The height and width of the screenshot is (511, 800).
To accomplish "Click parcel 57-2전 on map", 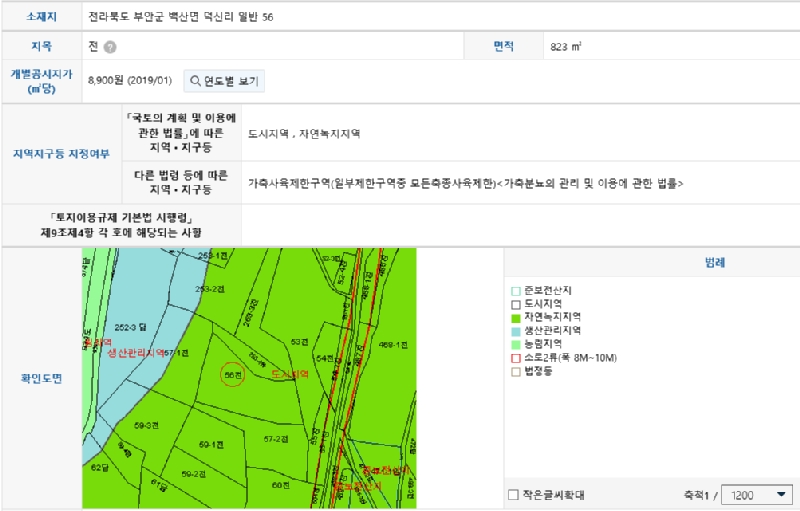I will click(276, 439).
